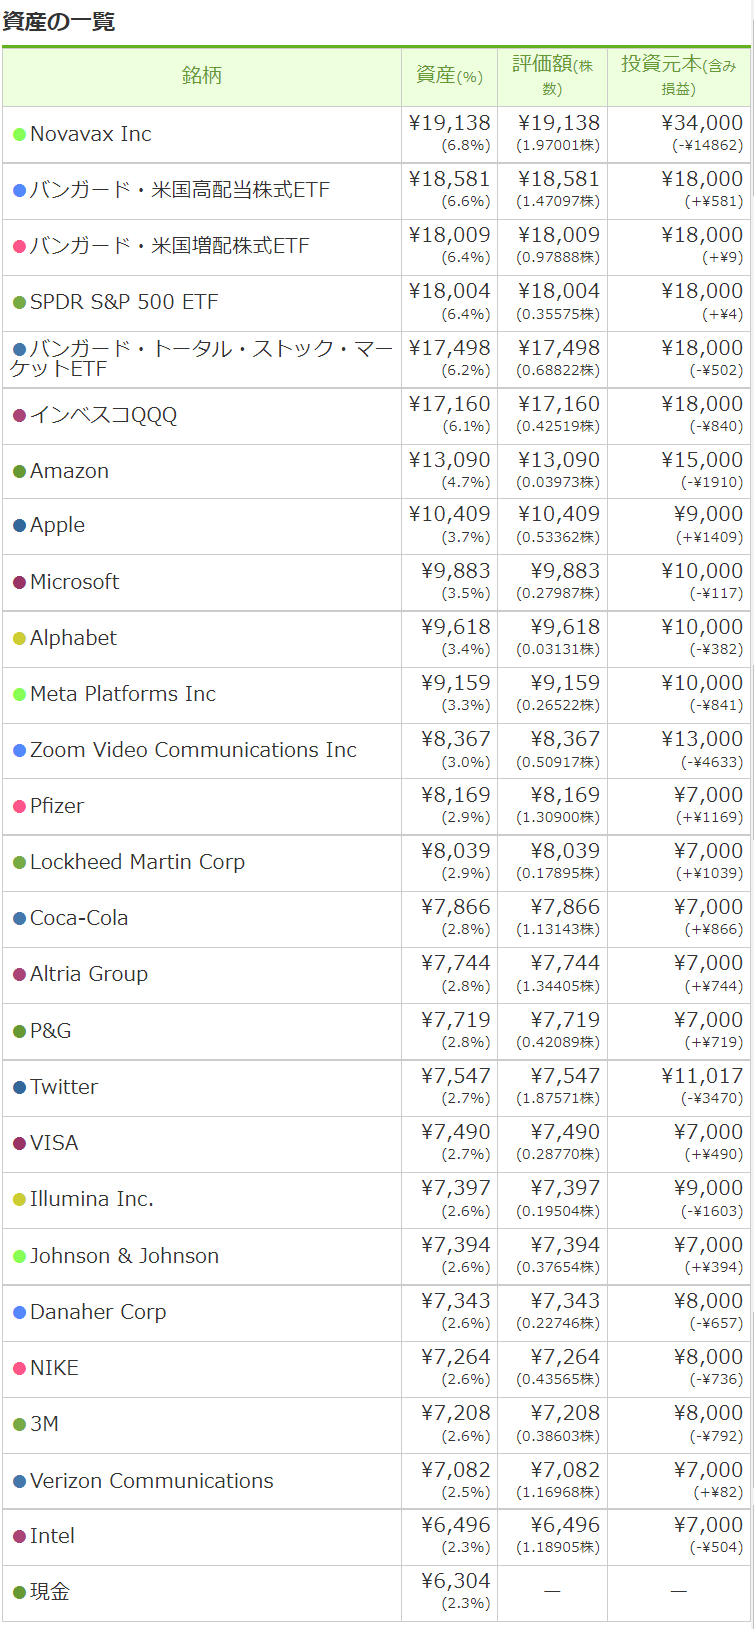This screenshot has width=754, height=1629.
Task: Click the 評価額(株数) column header
Action: click(552, 76)
